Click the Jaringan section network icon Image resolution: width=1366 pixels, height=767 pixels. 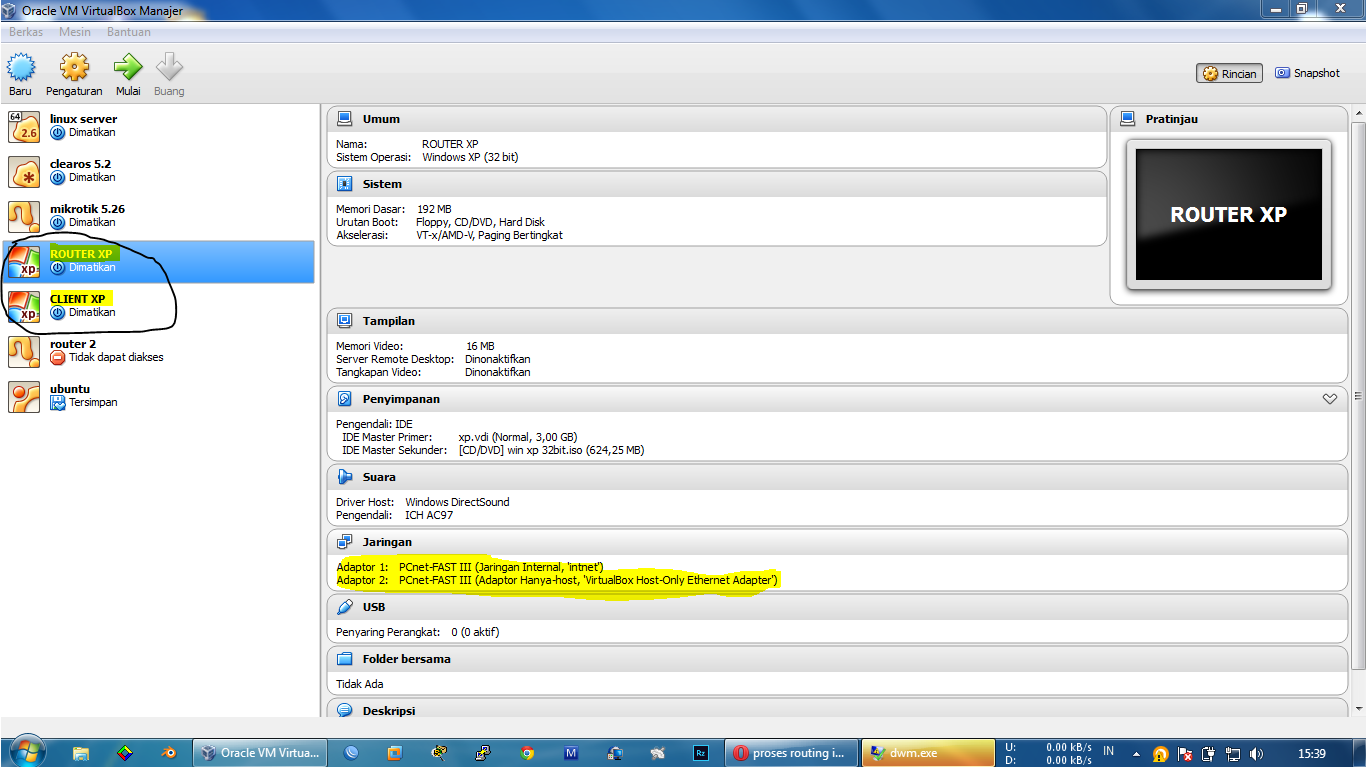pyautogui.click(x=344, y=542)
